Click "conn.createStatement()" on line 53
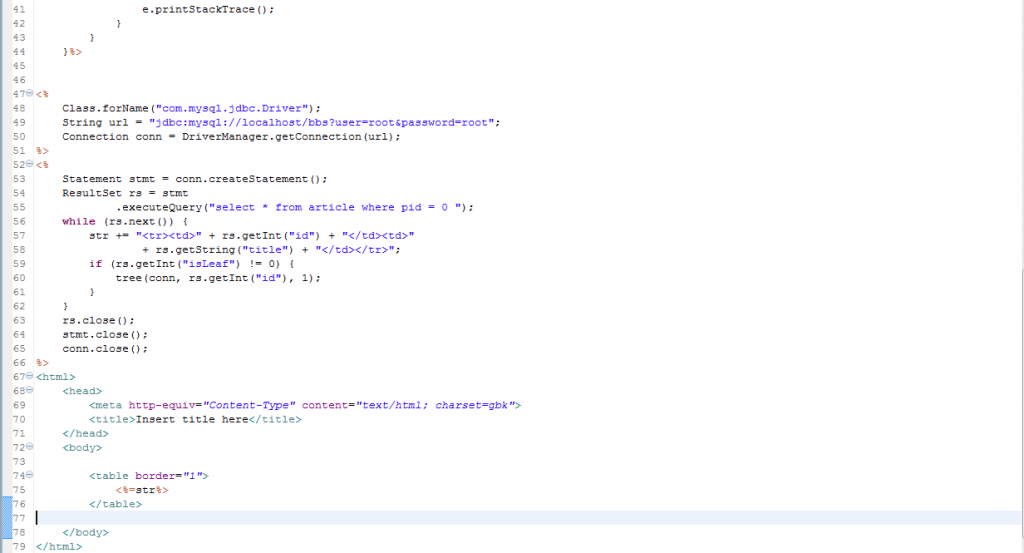The image size is (1024, 553). tap(248, 179)
